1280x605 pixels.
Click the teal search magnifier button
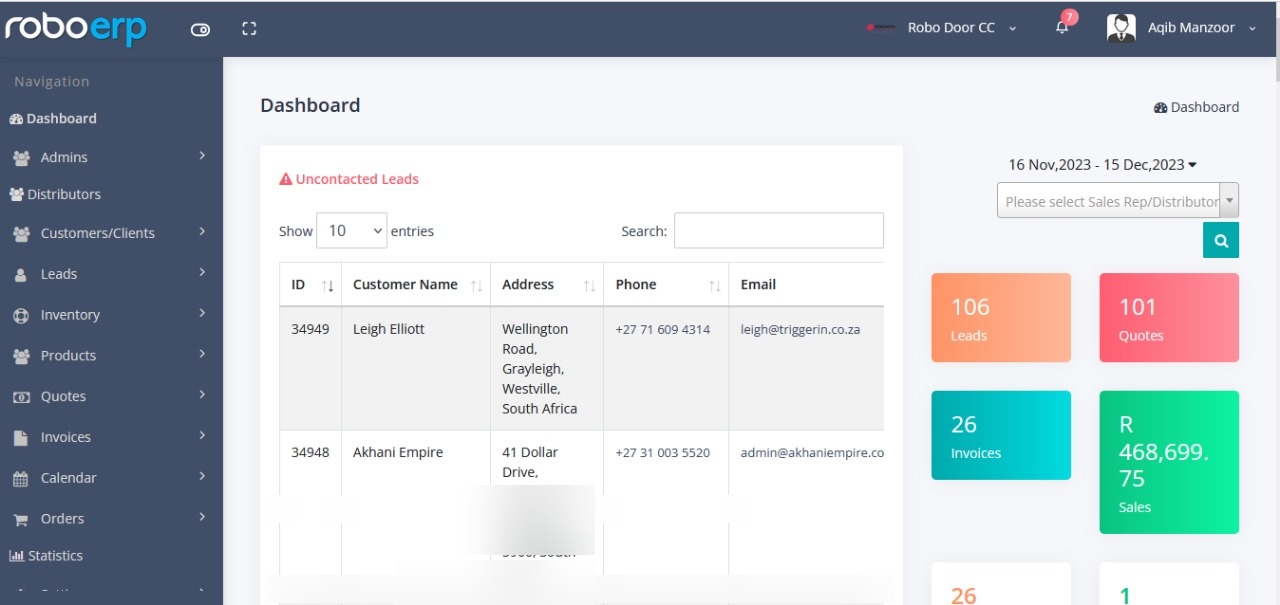point(1220,240)
